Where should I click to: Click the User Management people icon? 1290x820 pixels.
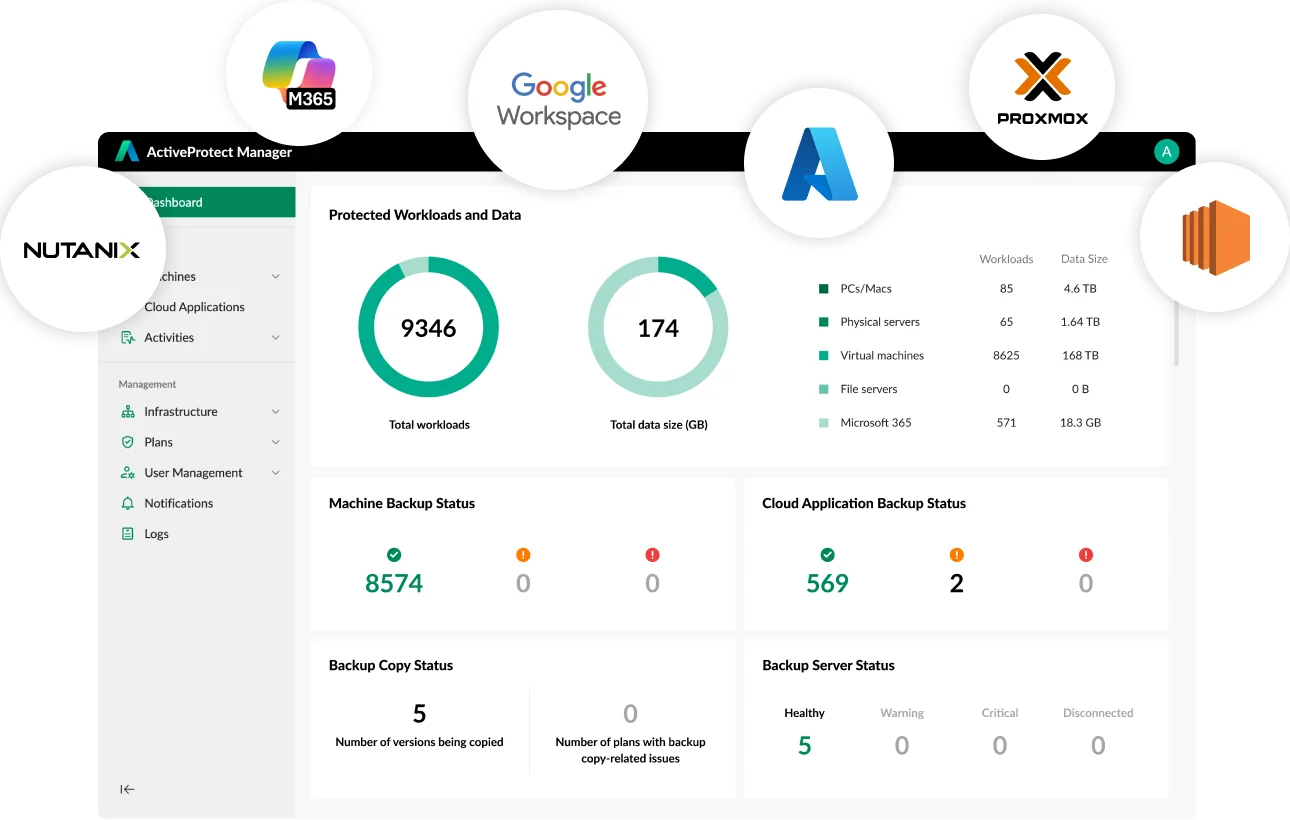tap(127, 473)
